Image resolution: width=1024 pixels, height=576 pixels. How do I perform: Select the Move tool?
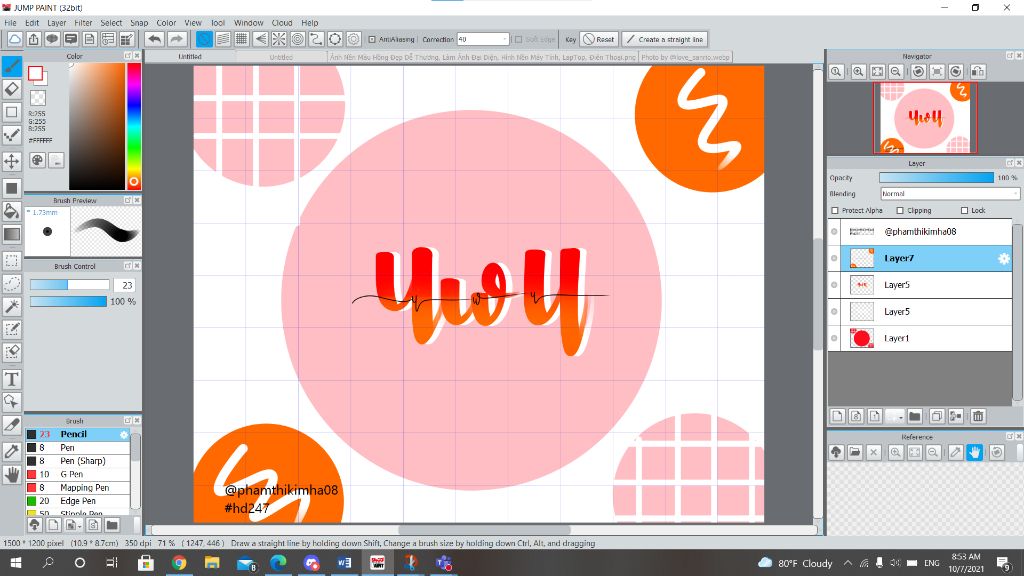(x=12, y=161)
